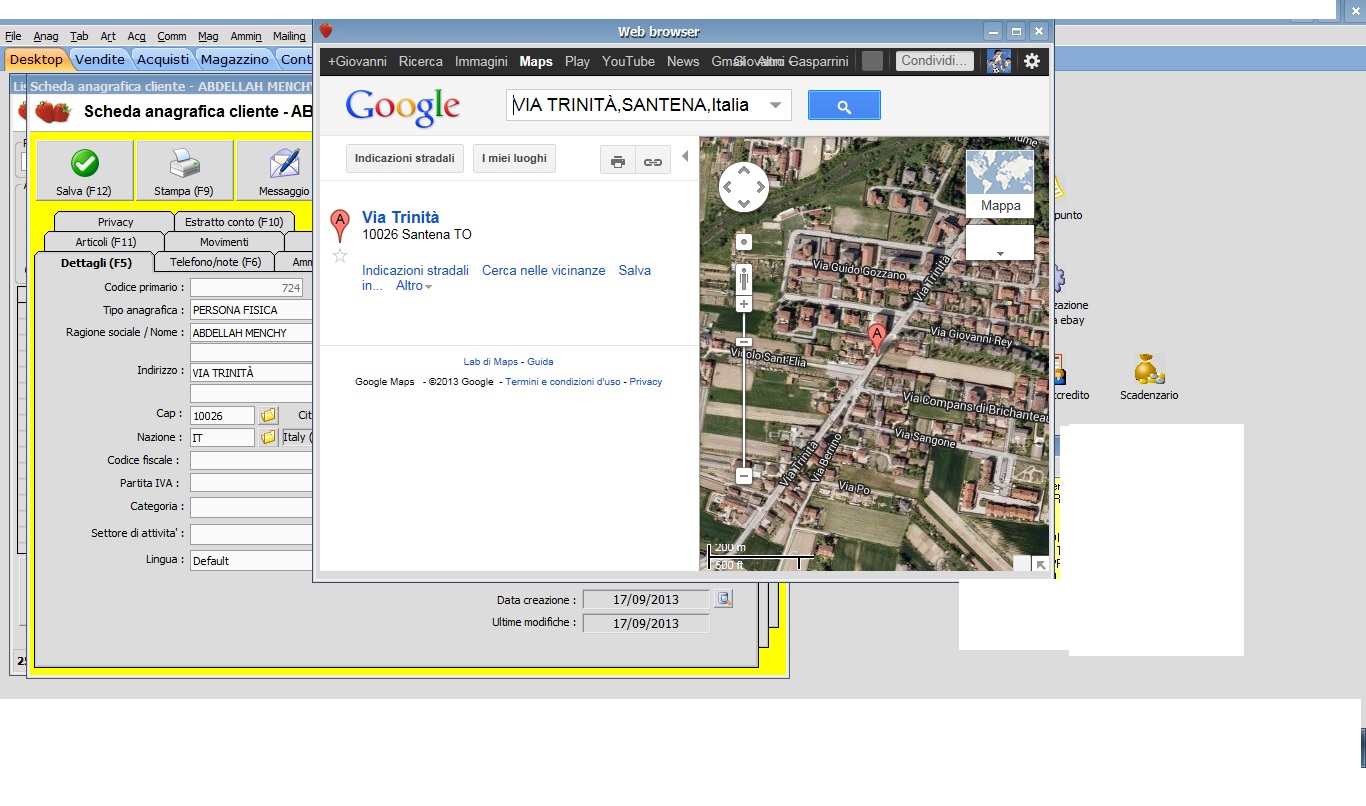The height and width of the screenshot is (806, 1366).
Task: Open the Articoli (F11) tab
Action: pos(105,242)
